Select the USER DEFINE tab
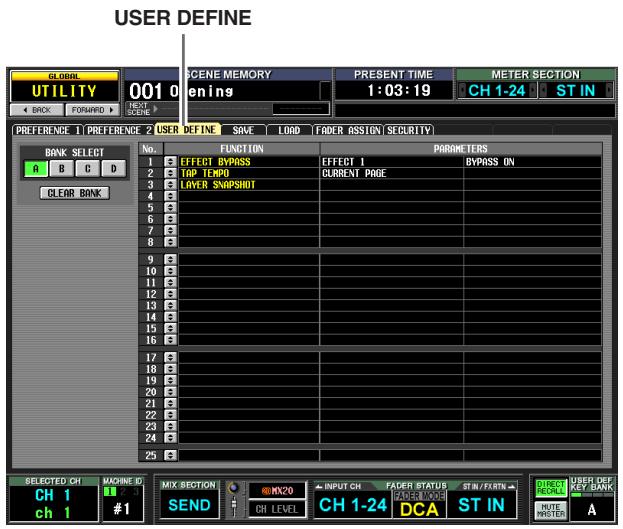This screenshot has width=623, height=529. pyautogui.click(x=187, y=130)
